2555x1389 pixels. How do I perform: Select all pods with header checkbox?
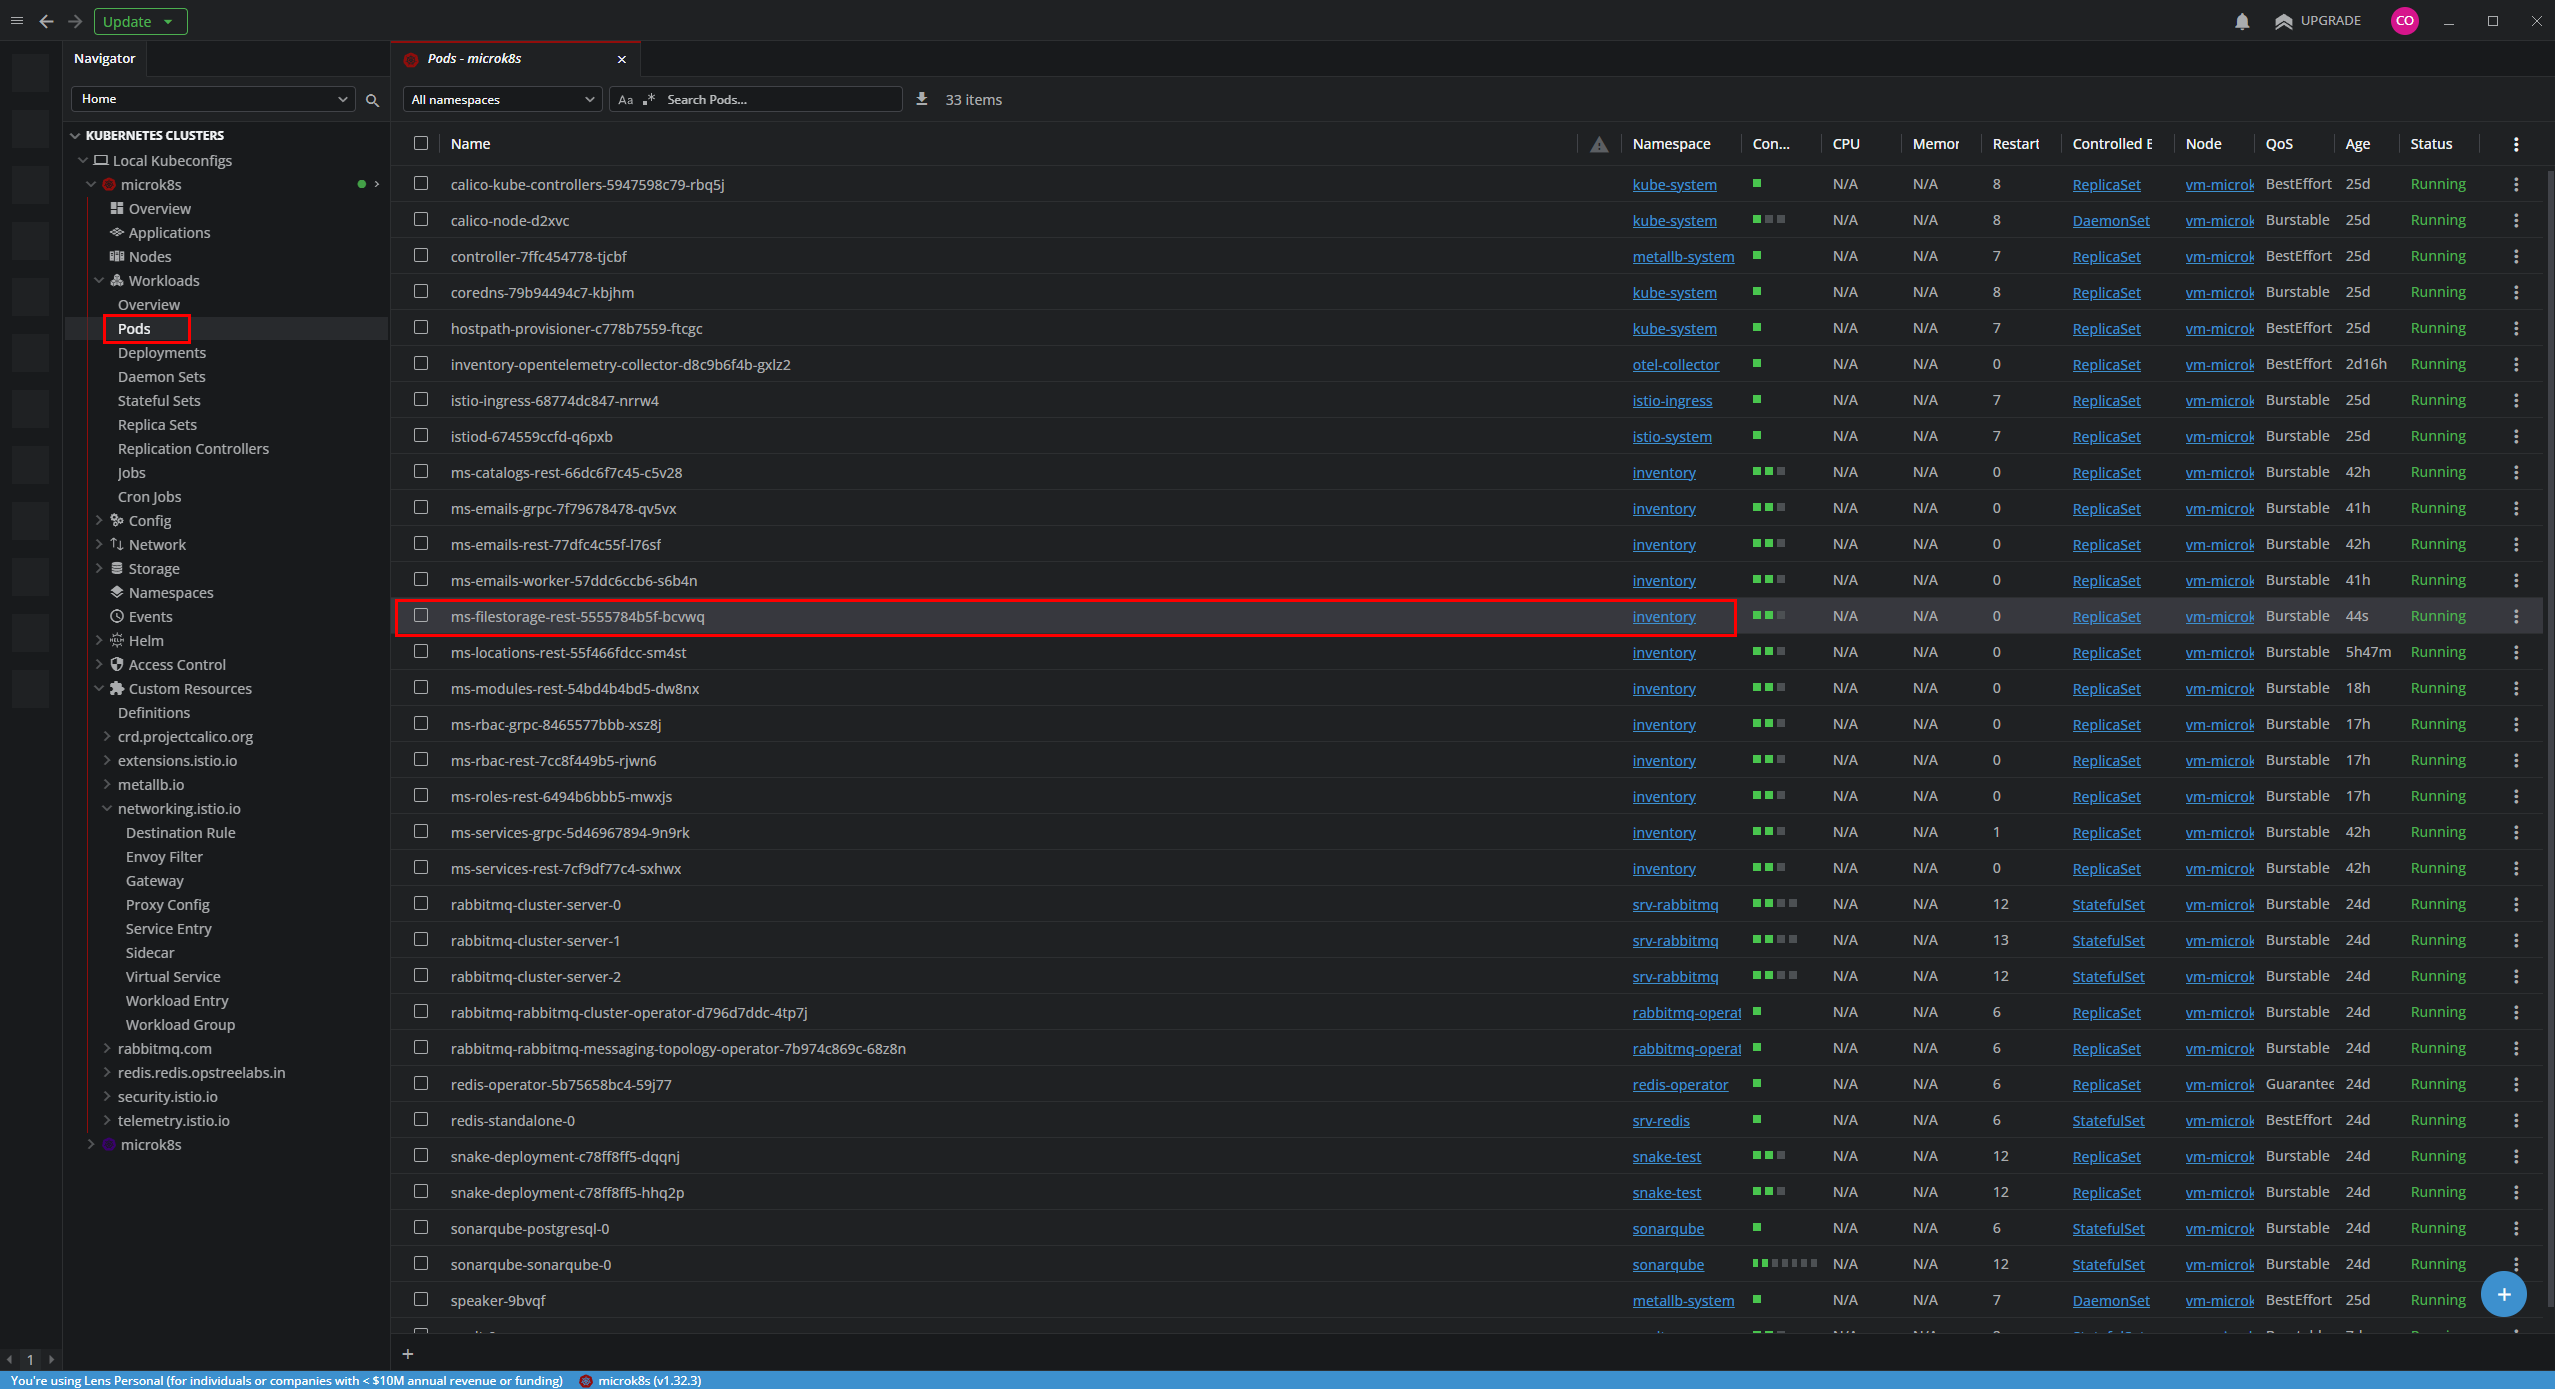[x=421, y=143]
